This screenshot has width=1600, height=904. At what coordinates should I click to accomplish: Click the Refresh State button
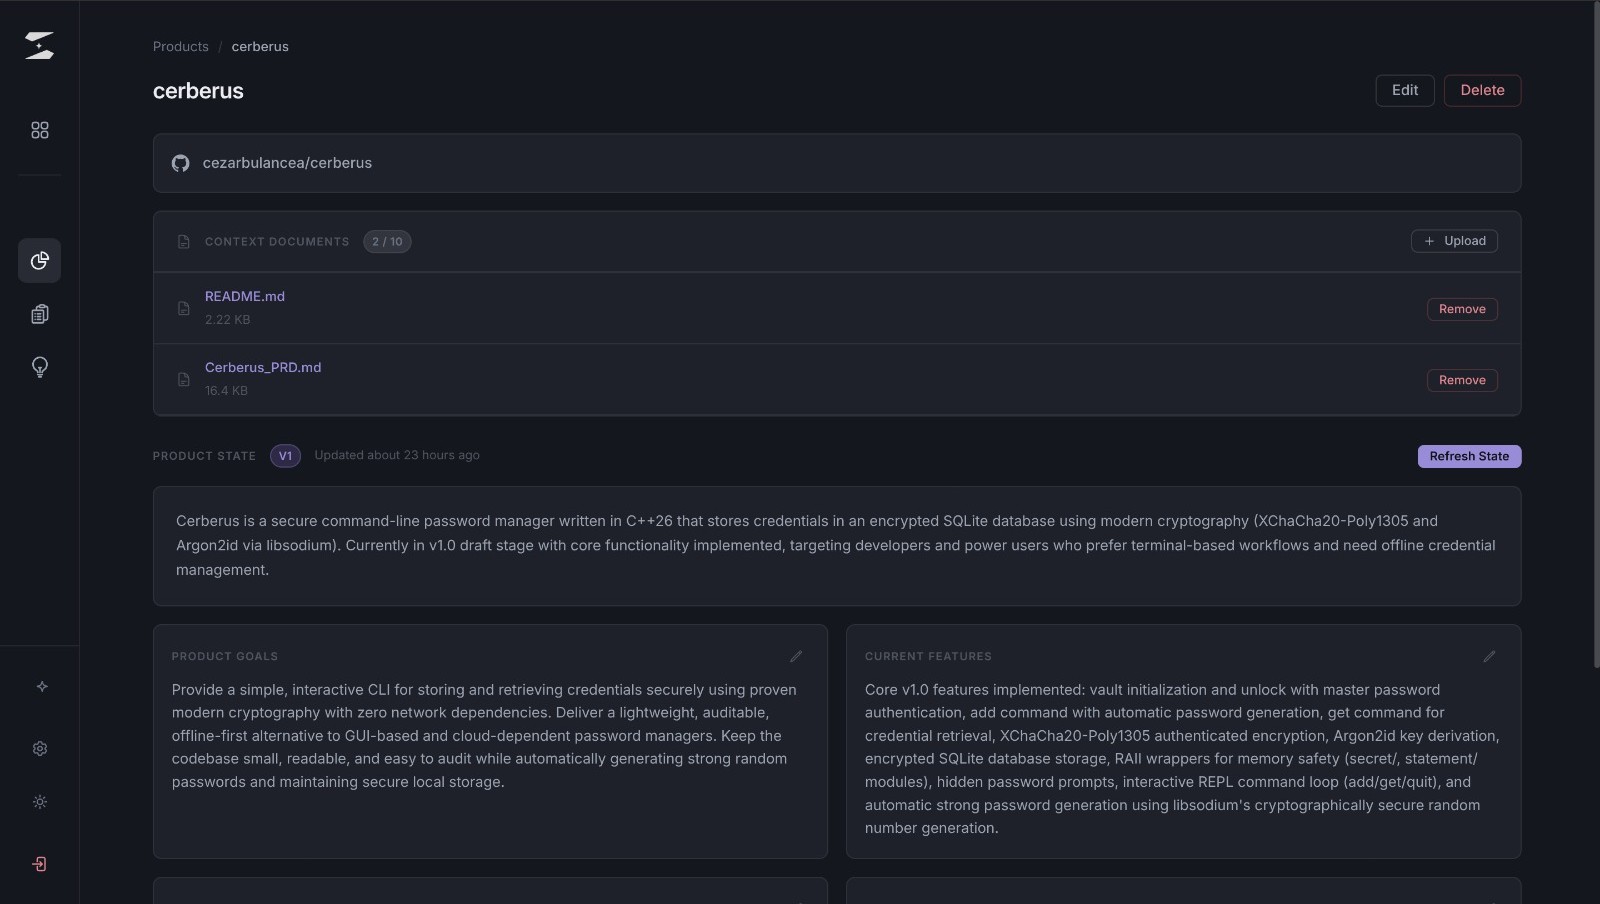coord(1469,456)
